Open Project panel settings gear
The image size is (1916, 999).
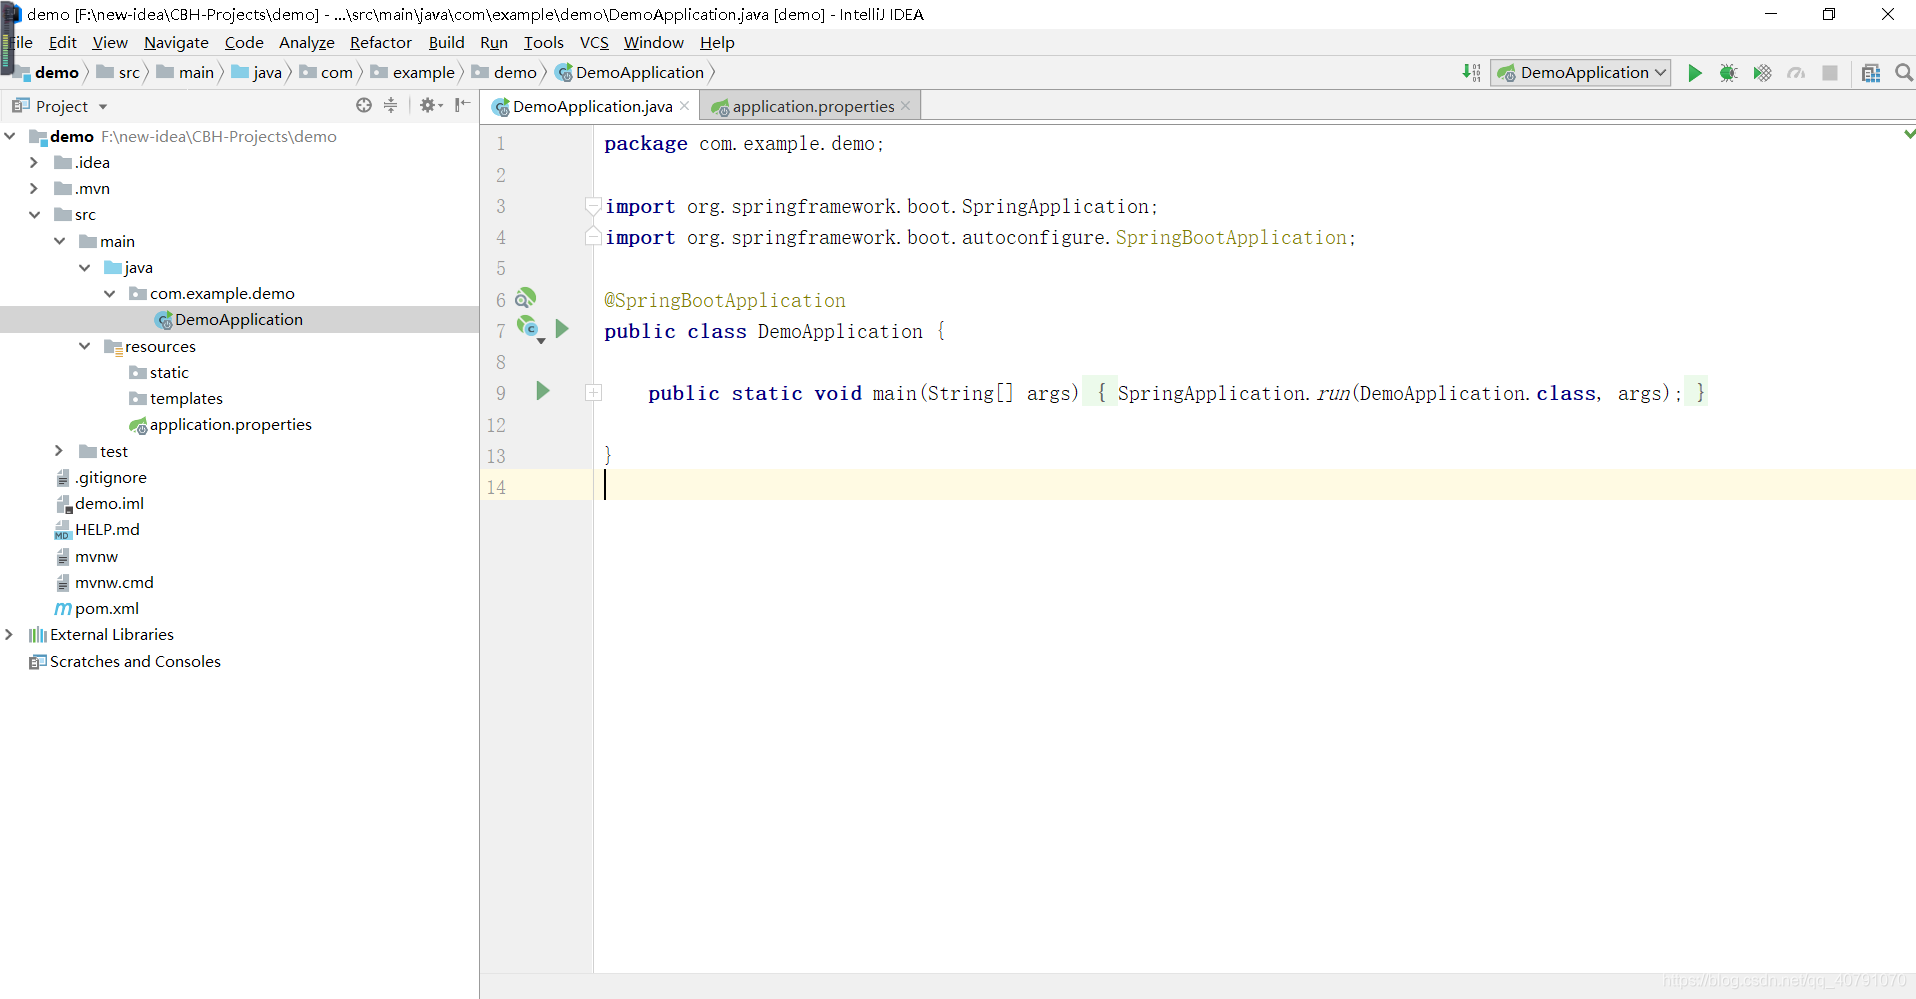click(430, 105)
